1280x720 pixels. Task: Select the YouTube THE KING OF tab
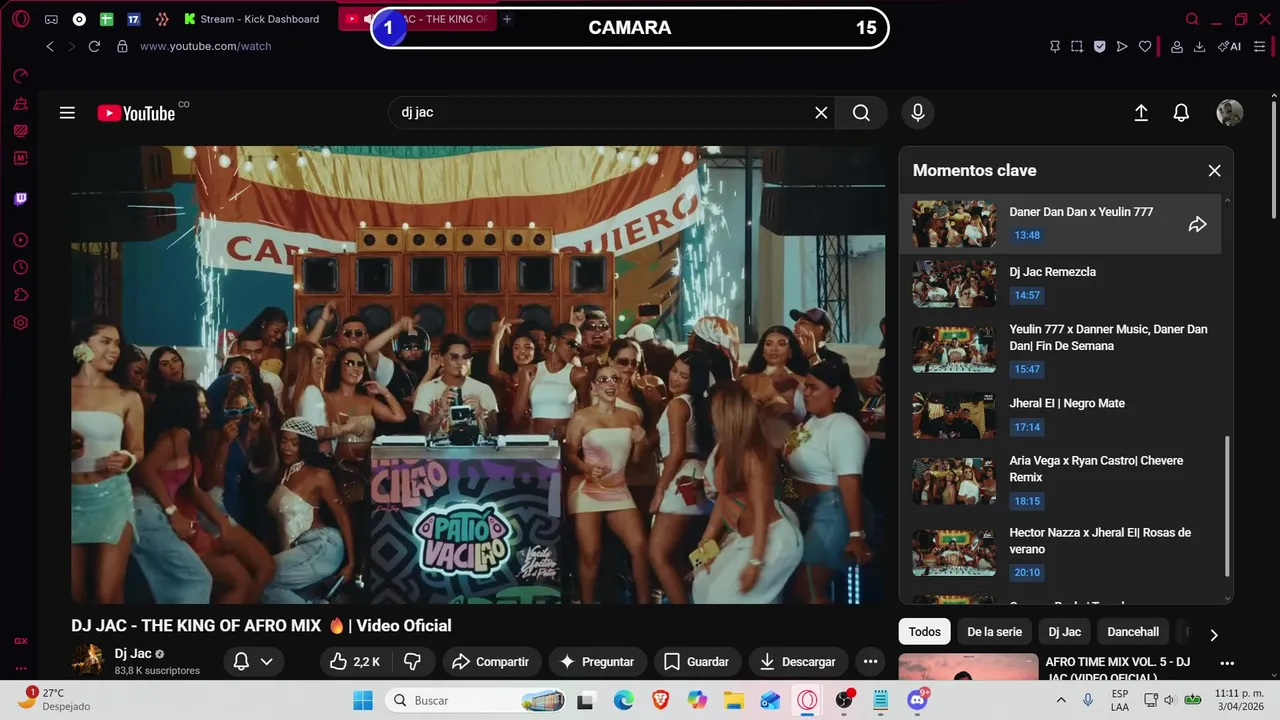click(418, 19)
